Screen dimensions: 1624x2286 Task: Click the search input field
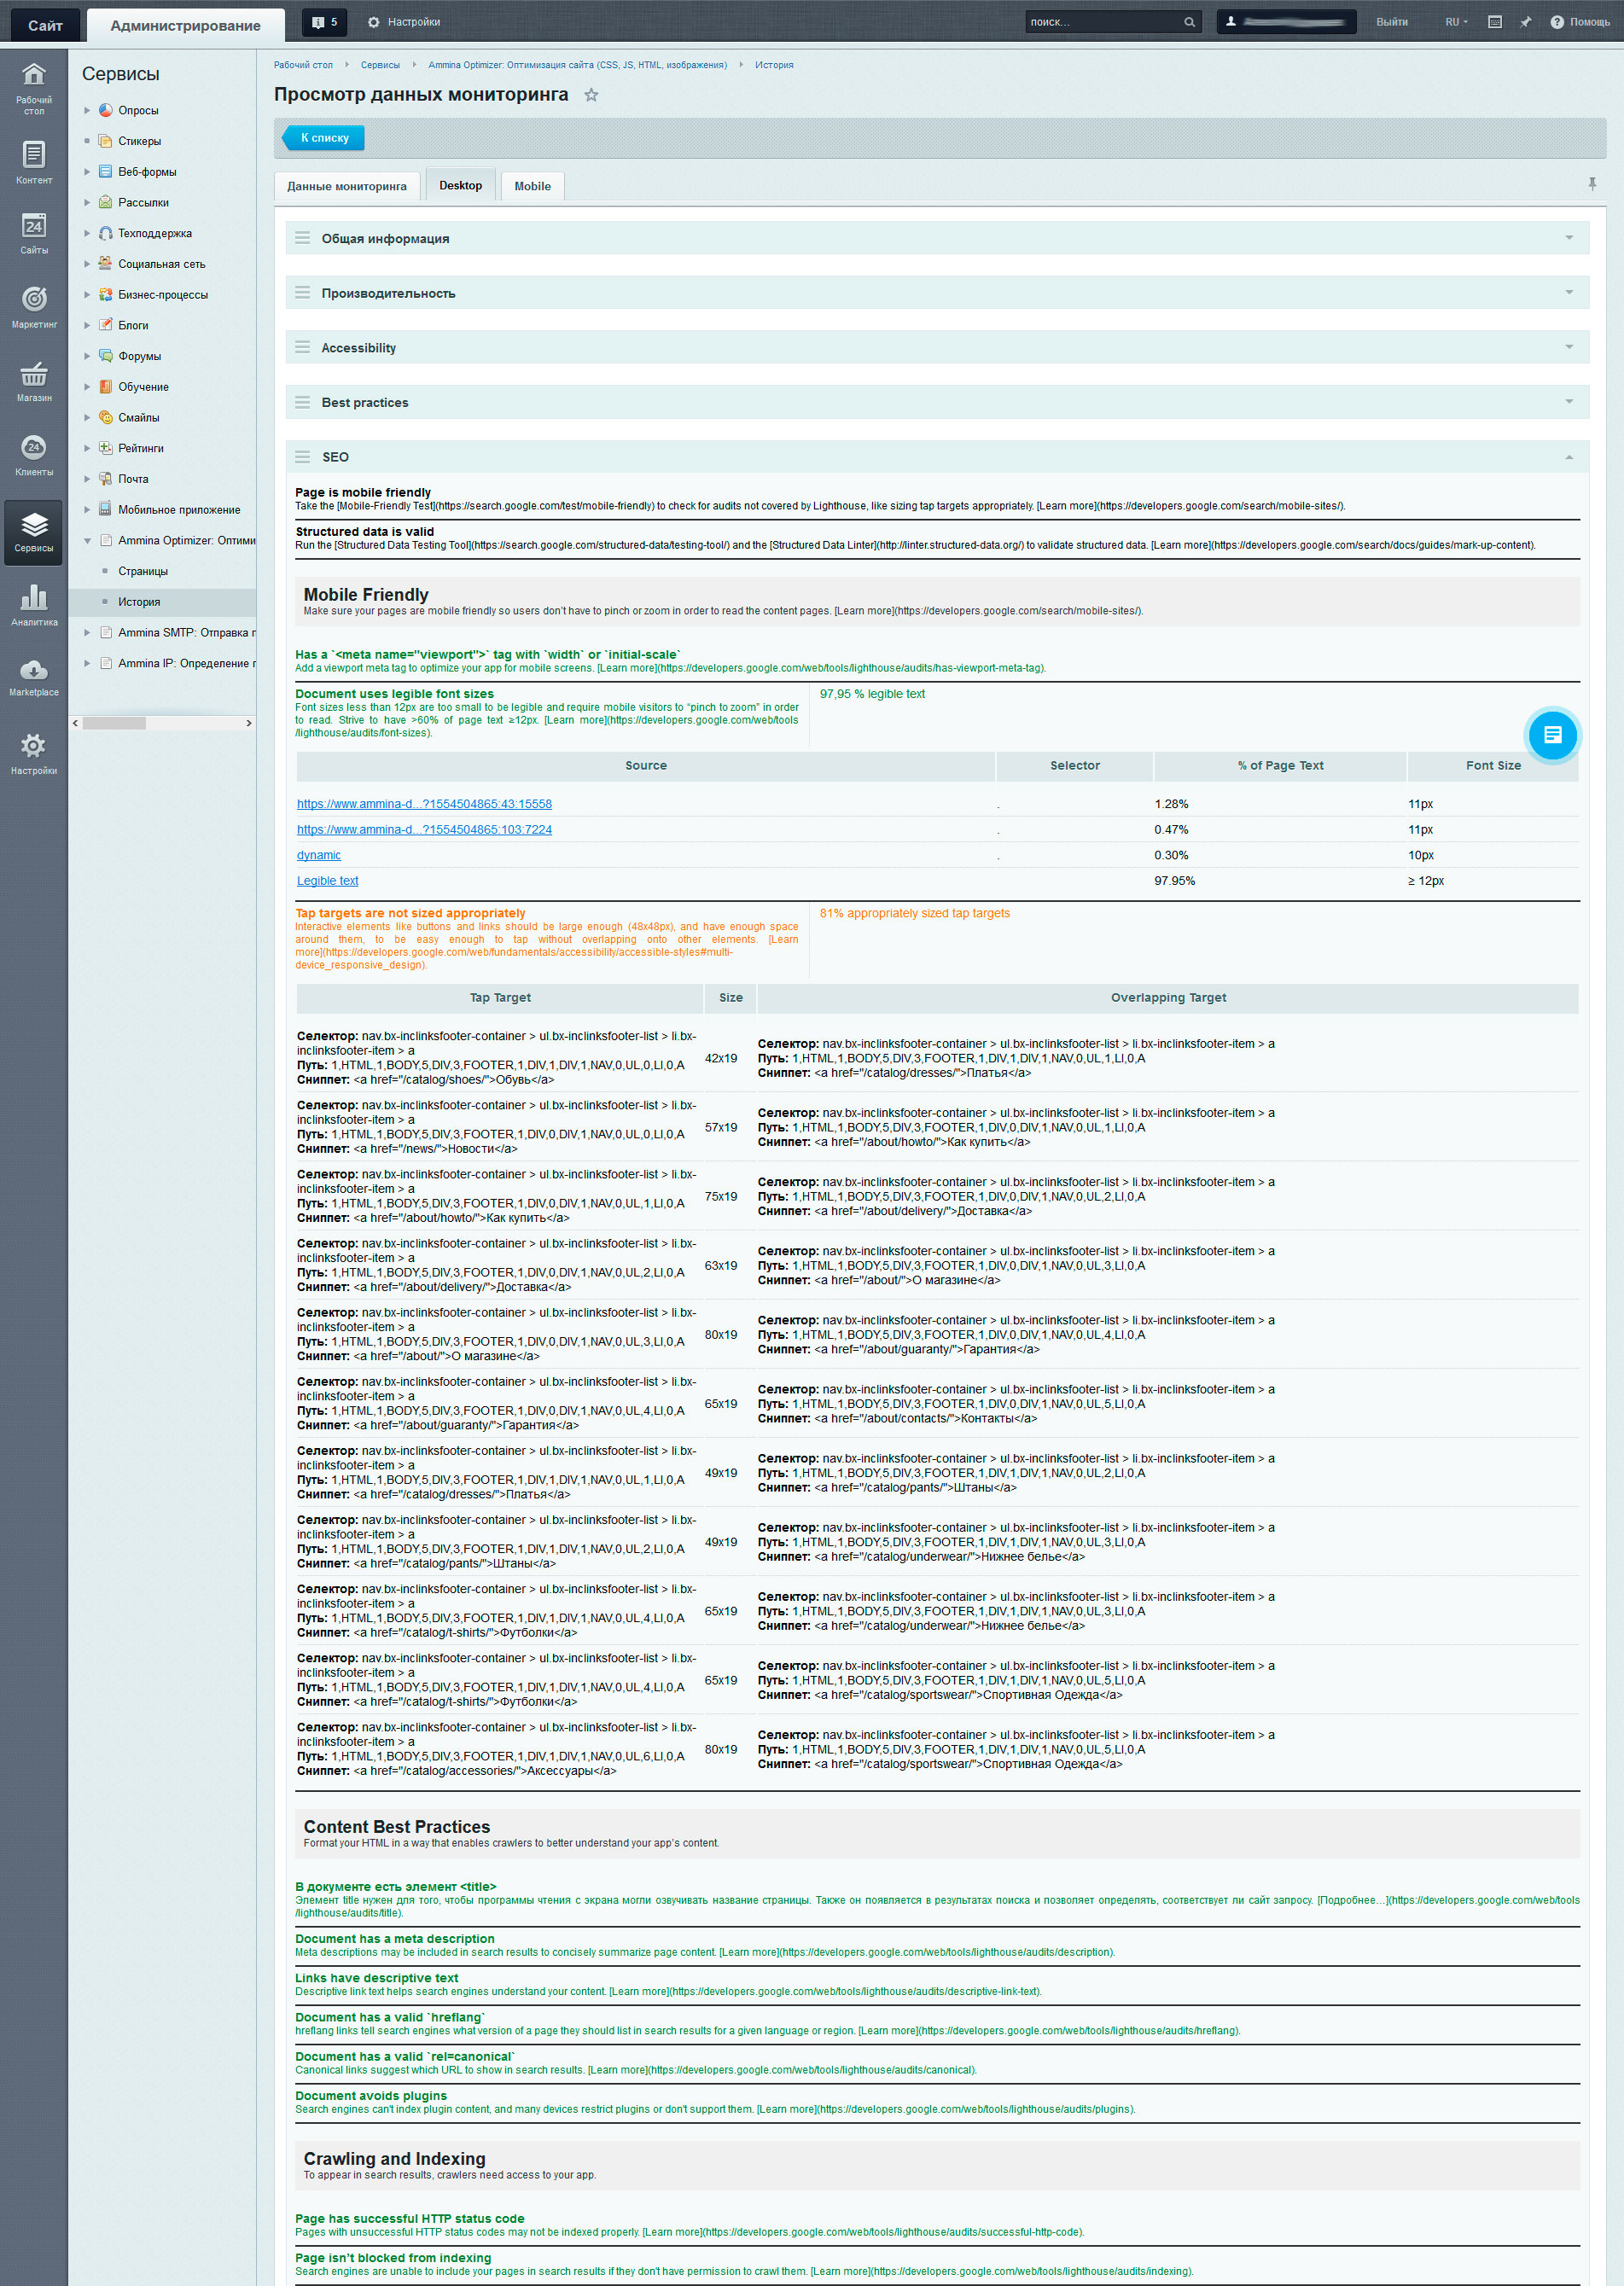pyautogui.click(x=1104, y=22)
